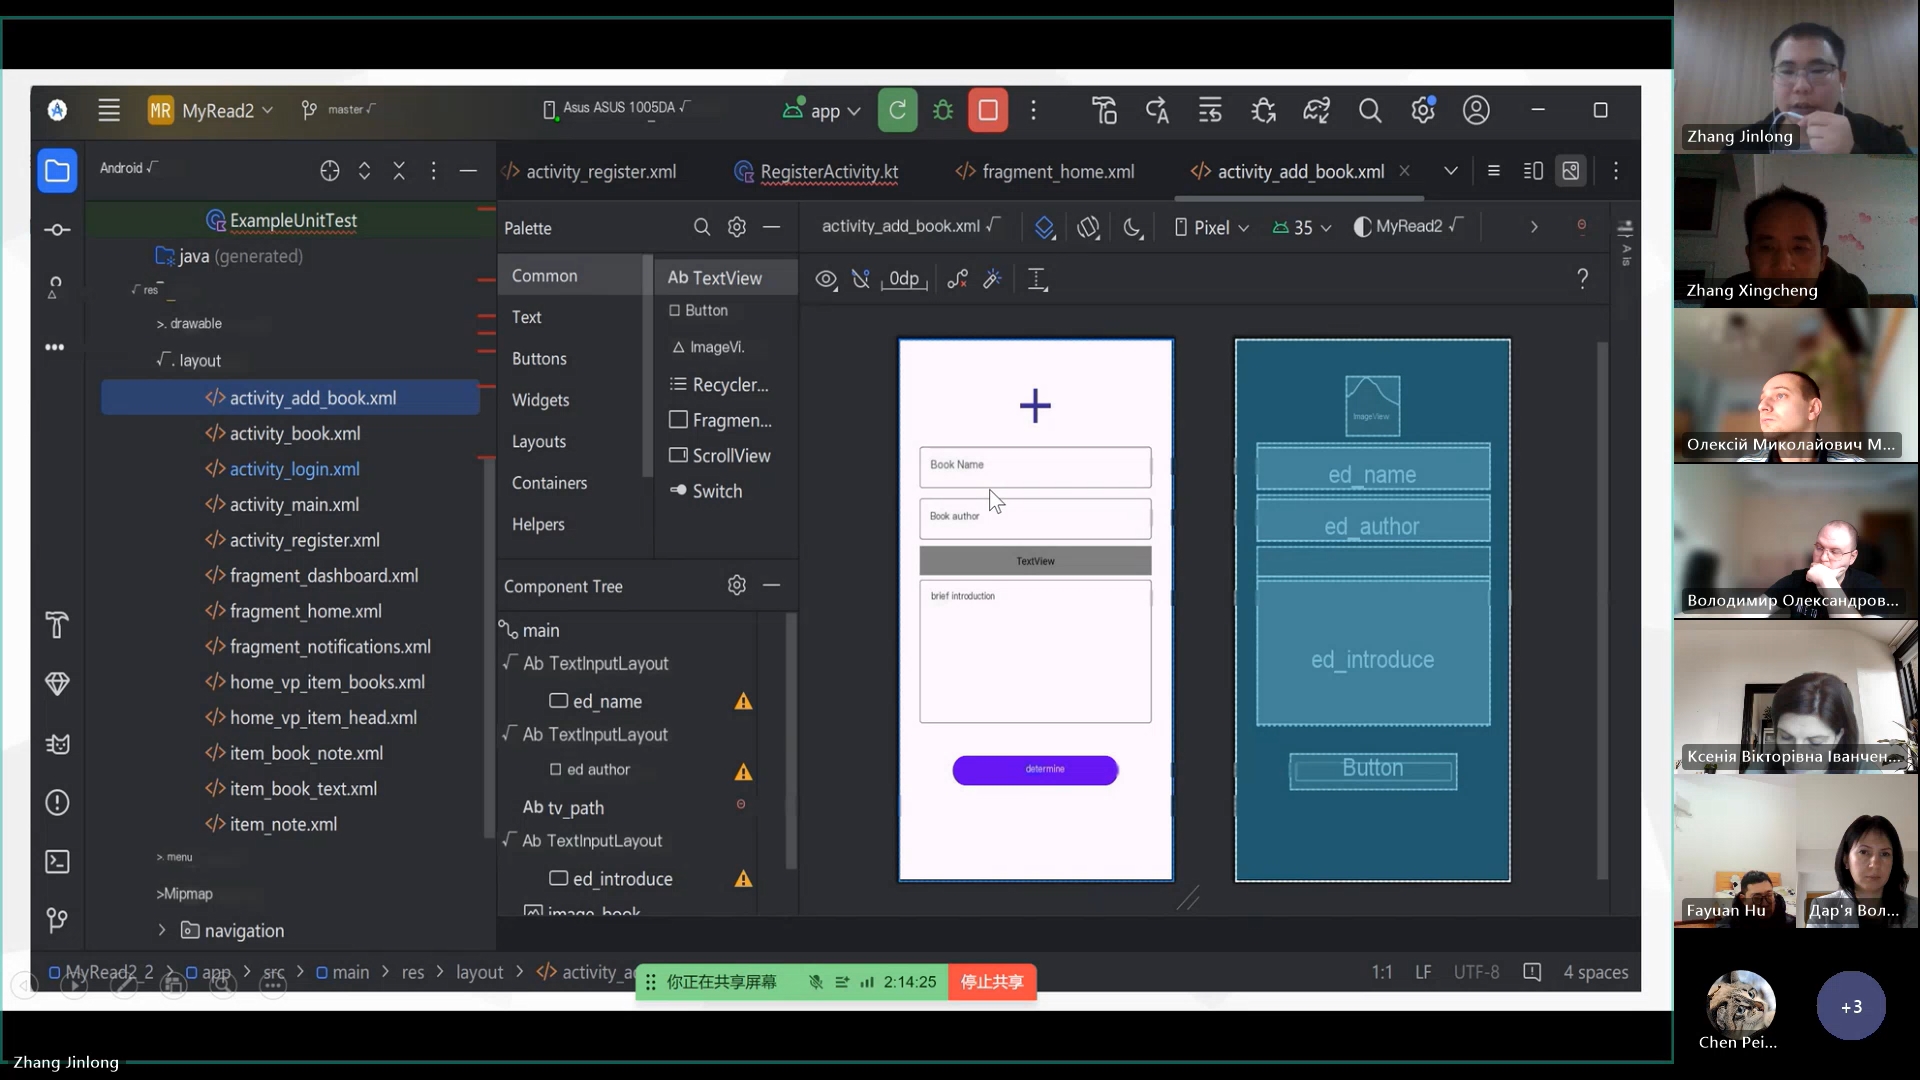Click the Debug app bug icon
The image size is (1920, 1080).
point(942,111)
